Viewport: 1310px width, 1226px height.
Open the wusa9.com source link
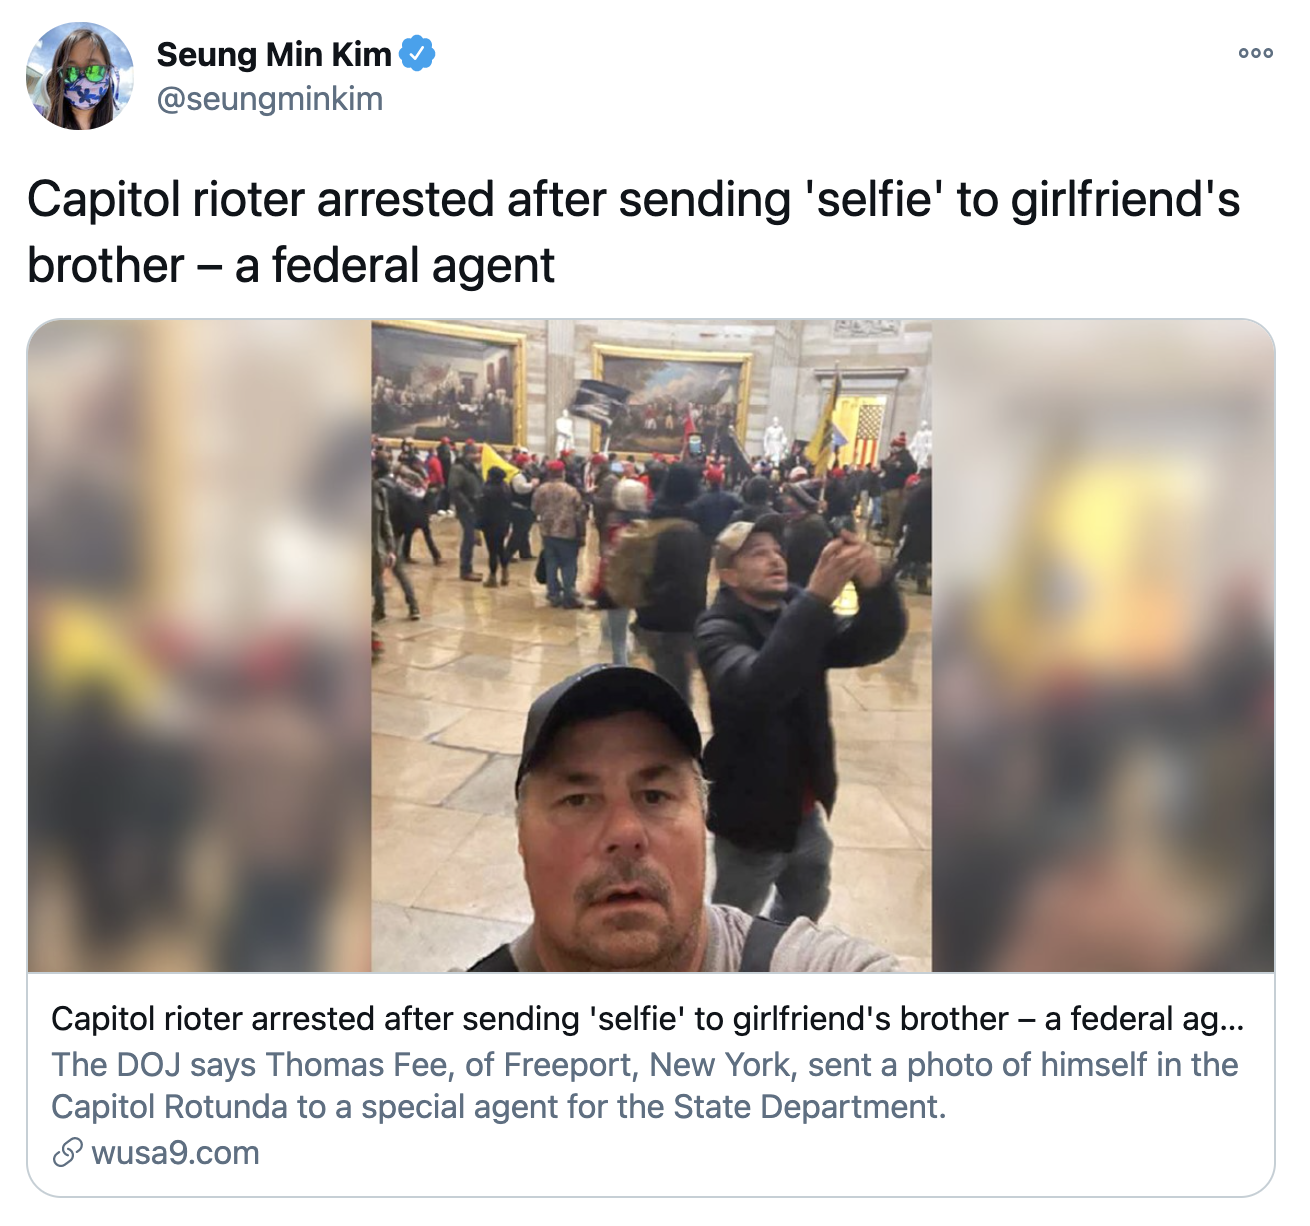pyautogui.click(x=175, y=1153)
